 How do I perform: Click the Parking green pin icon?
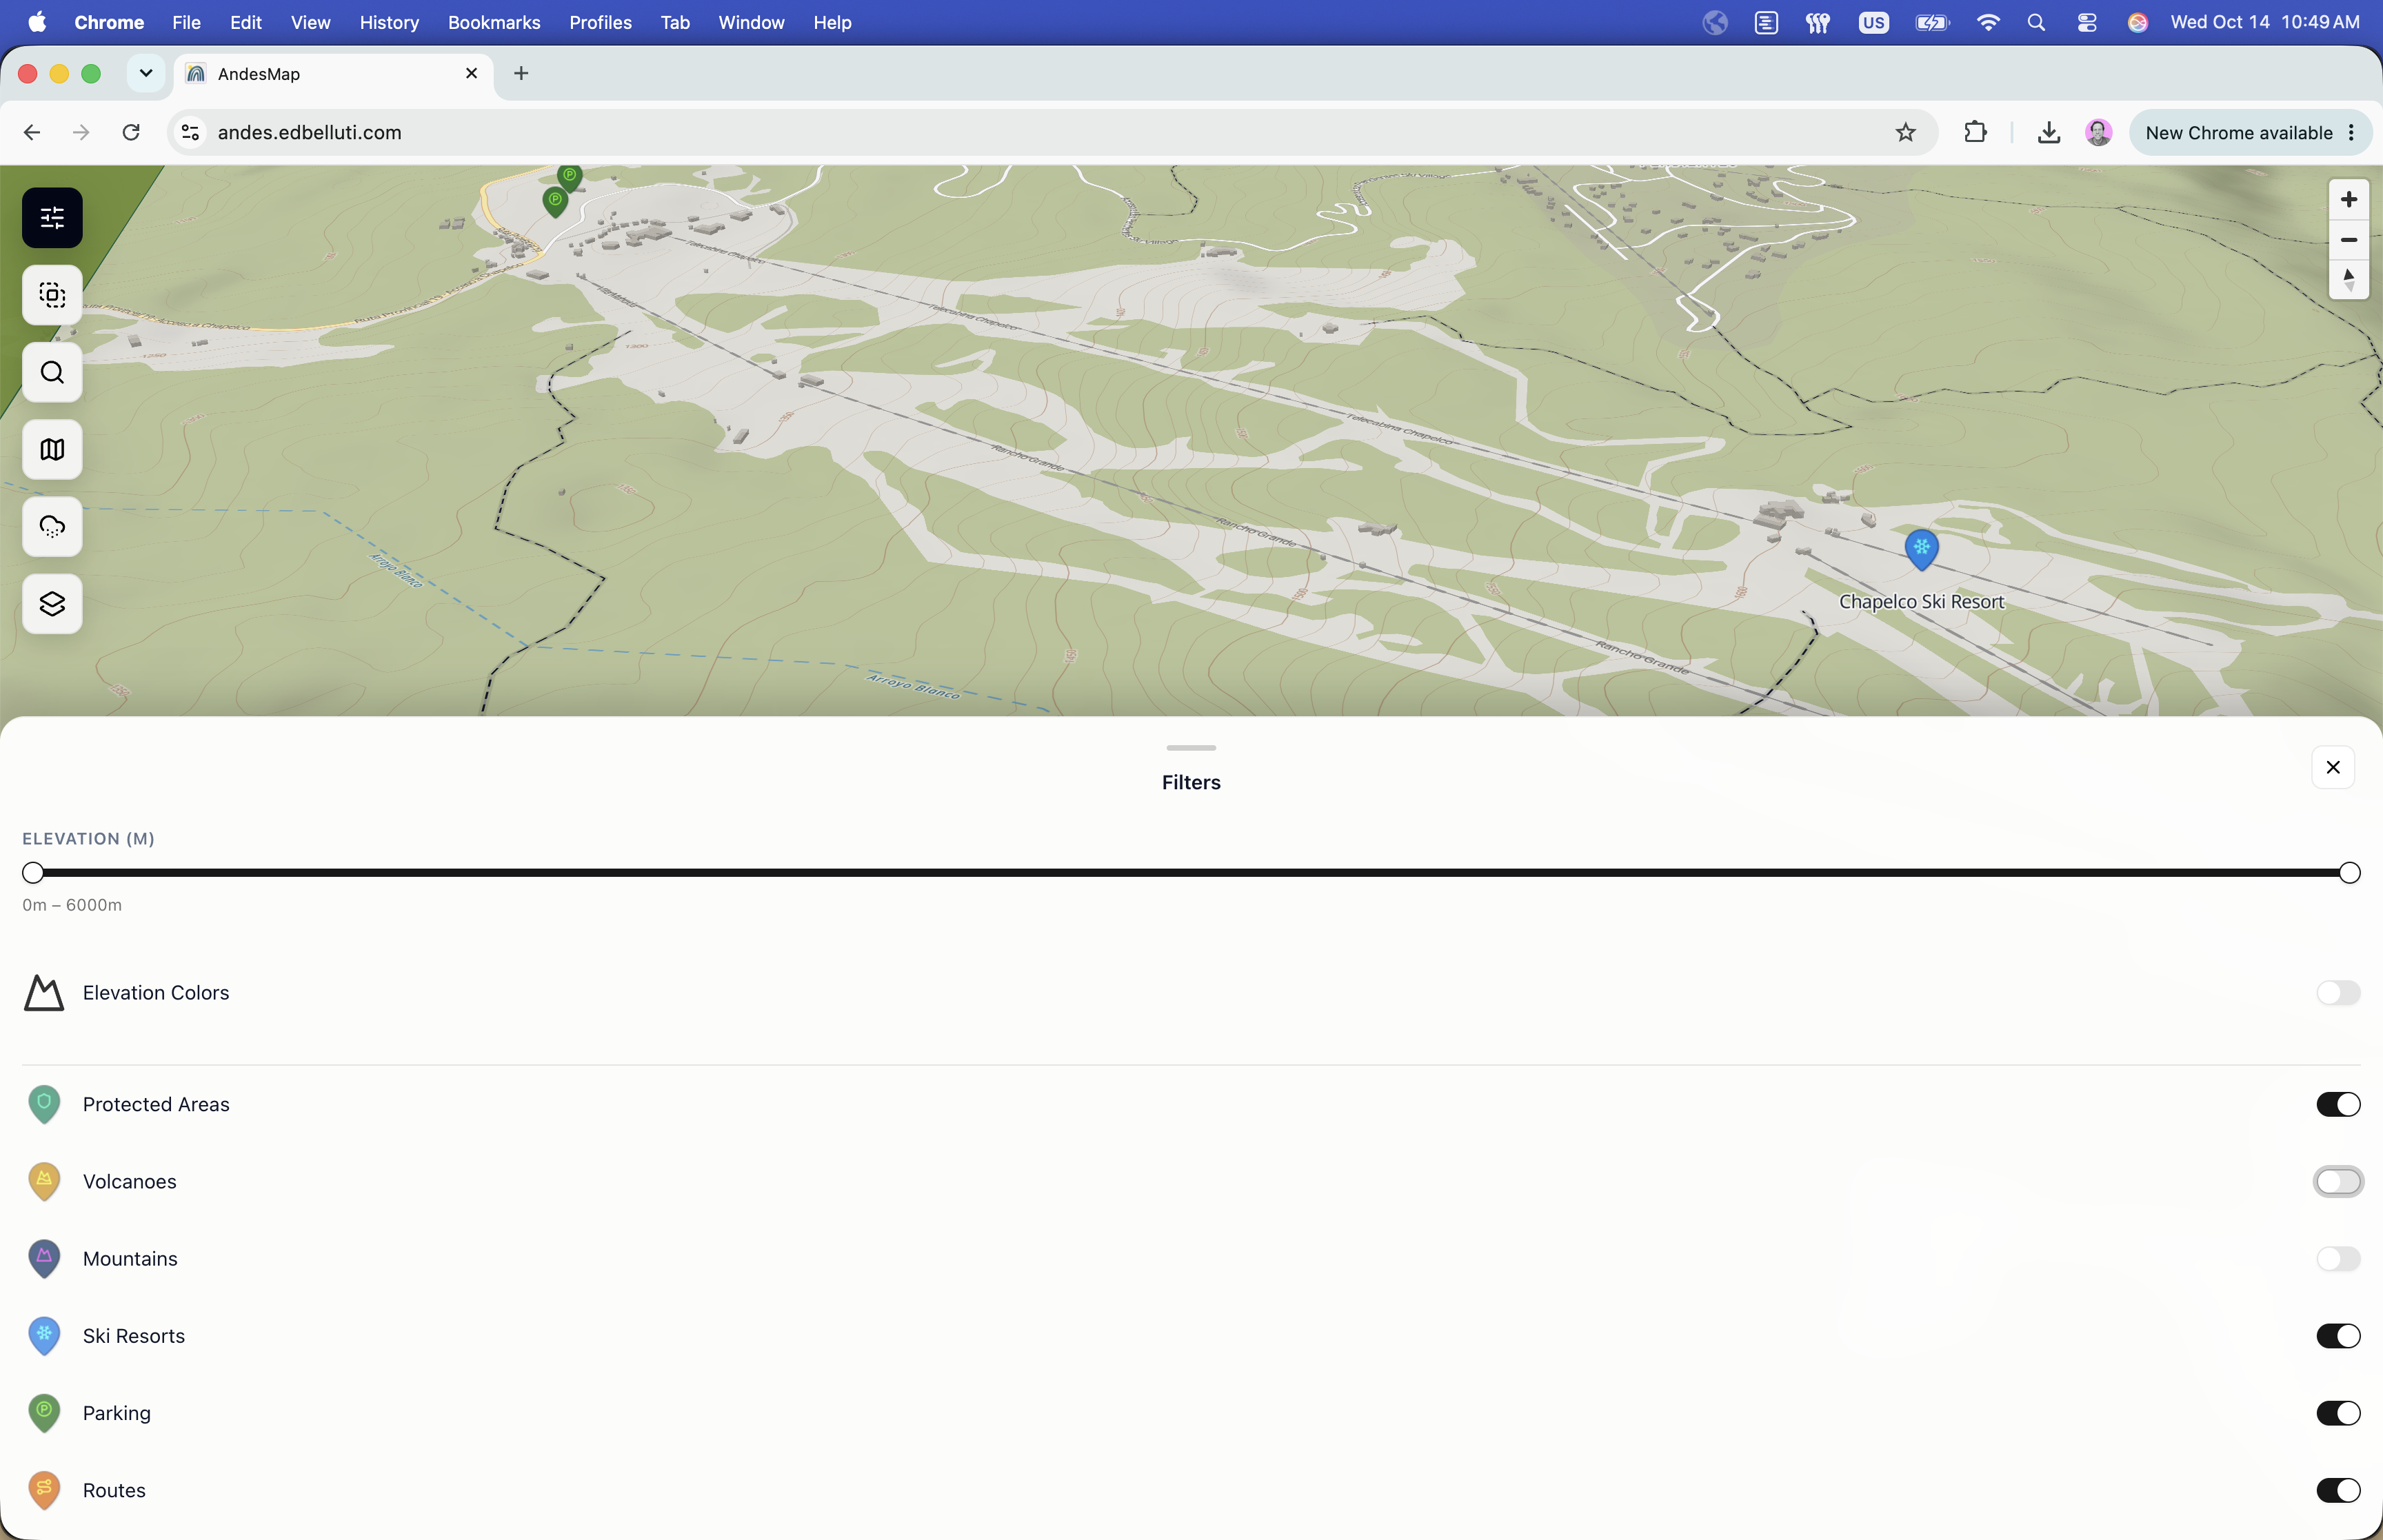click(x=44, y=1413)
